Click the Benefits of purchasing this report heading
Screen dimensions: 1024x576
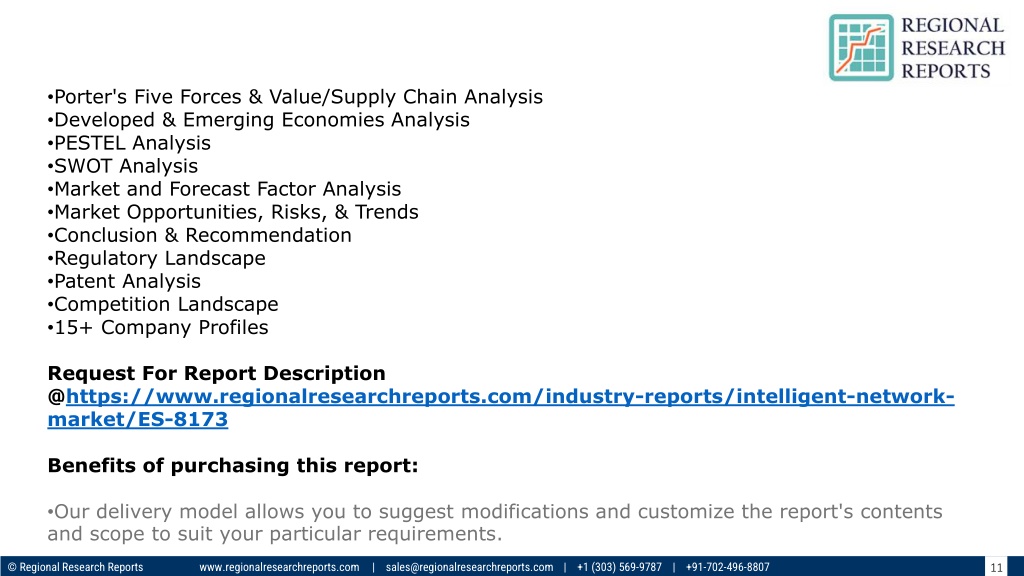pyautogui.click(x=232, y=466)
